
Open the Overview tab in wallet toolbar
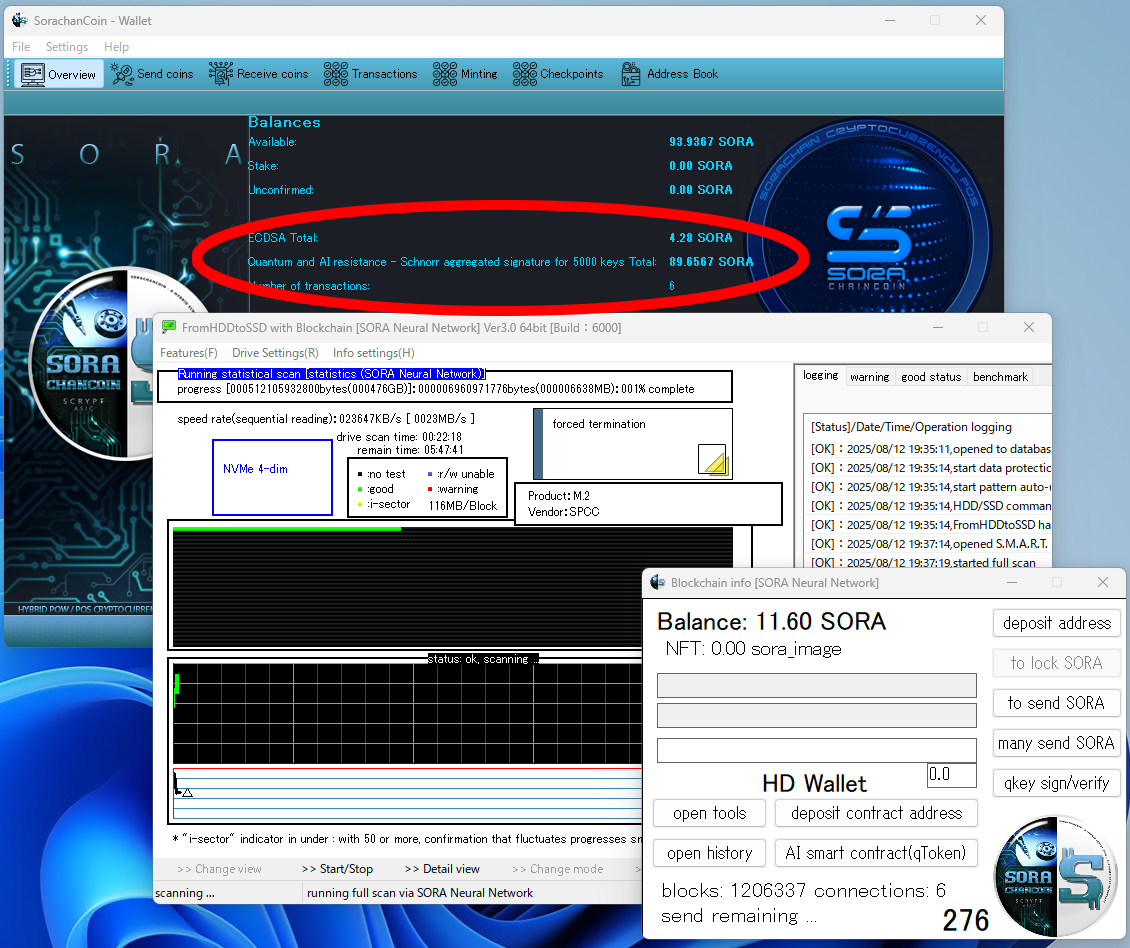[x=58, y=74]
